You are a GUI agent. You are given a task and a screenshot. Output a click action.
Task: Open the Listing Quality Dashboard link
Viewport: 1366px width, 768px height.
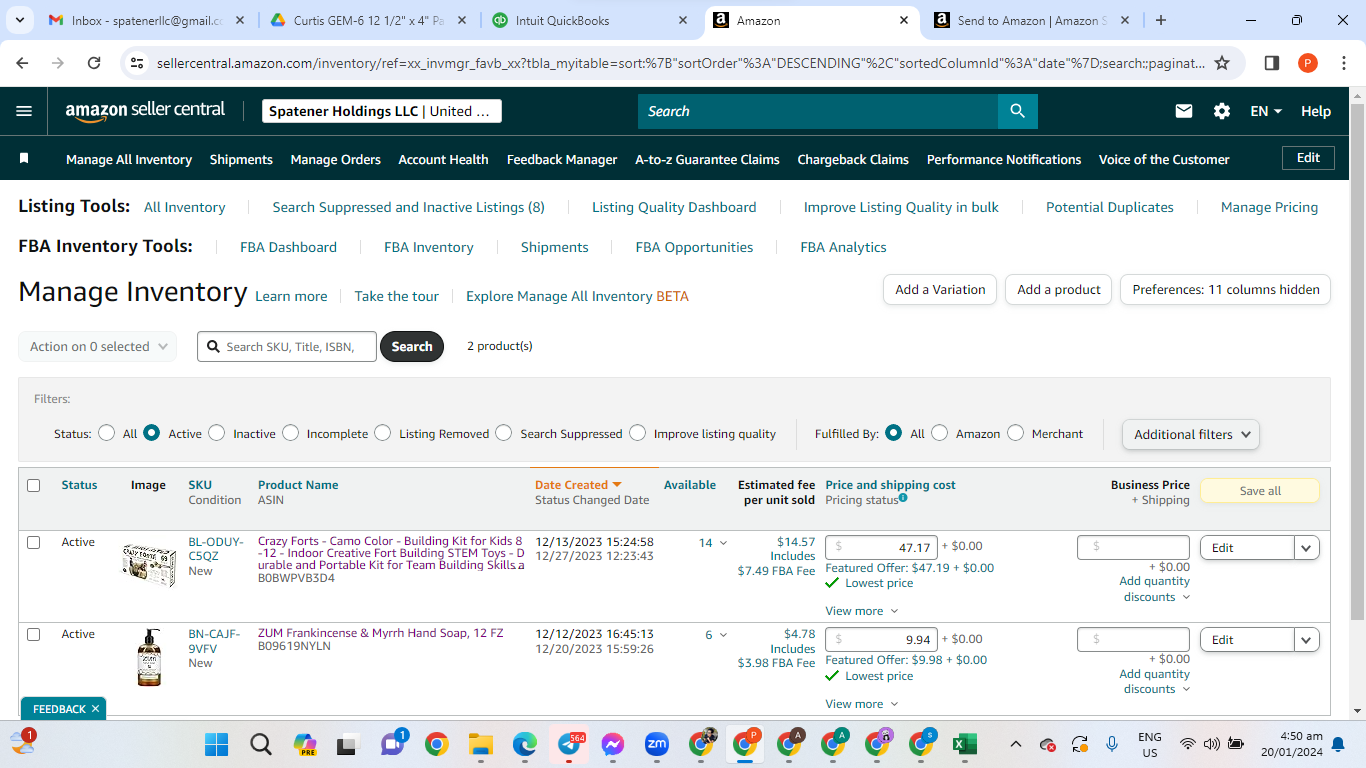pos(674,207)
